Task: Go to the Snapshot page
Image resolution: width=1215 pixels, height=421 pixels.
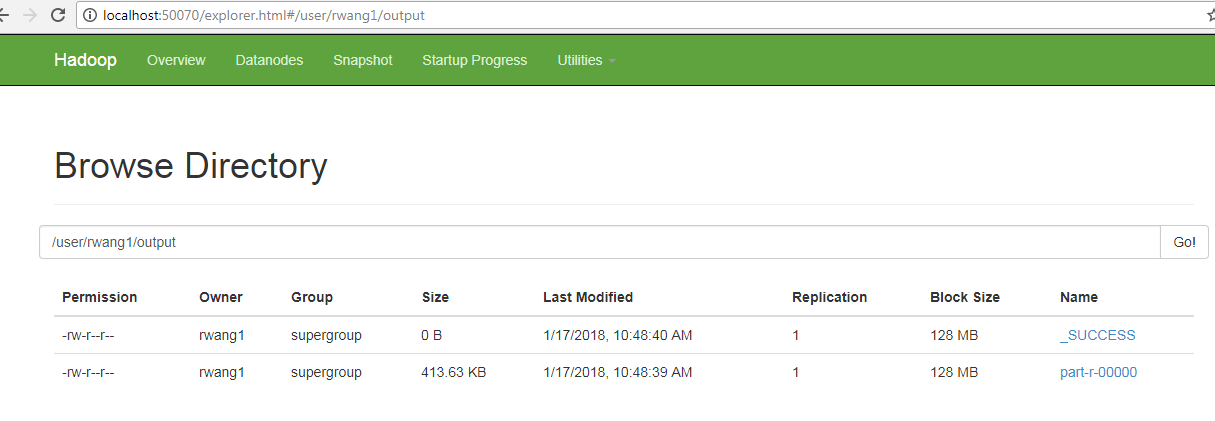Action: [x=363, y=60]
